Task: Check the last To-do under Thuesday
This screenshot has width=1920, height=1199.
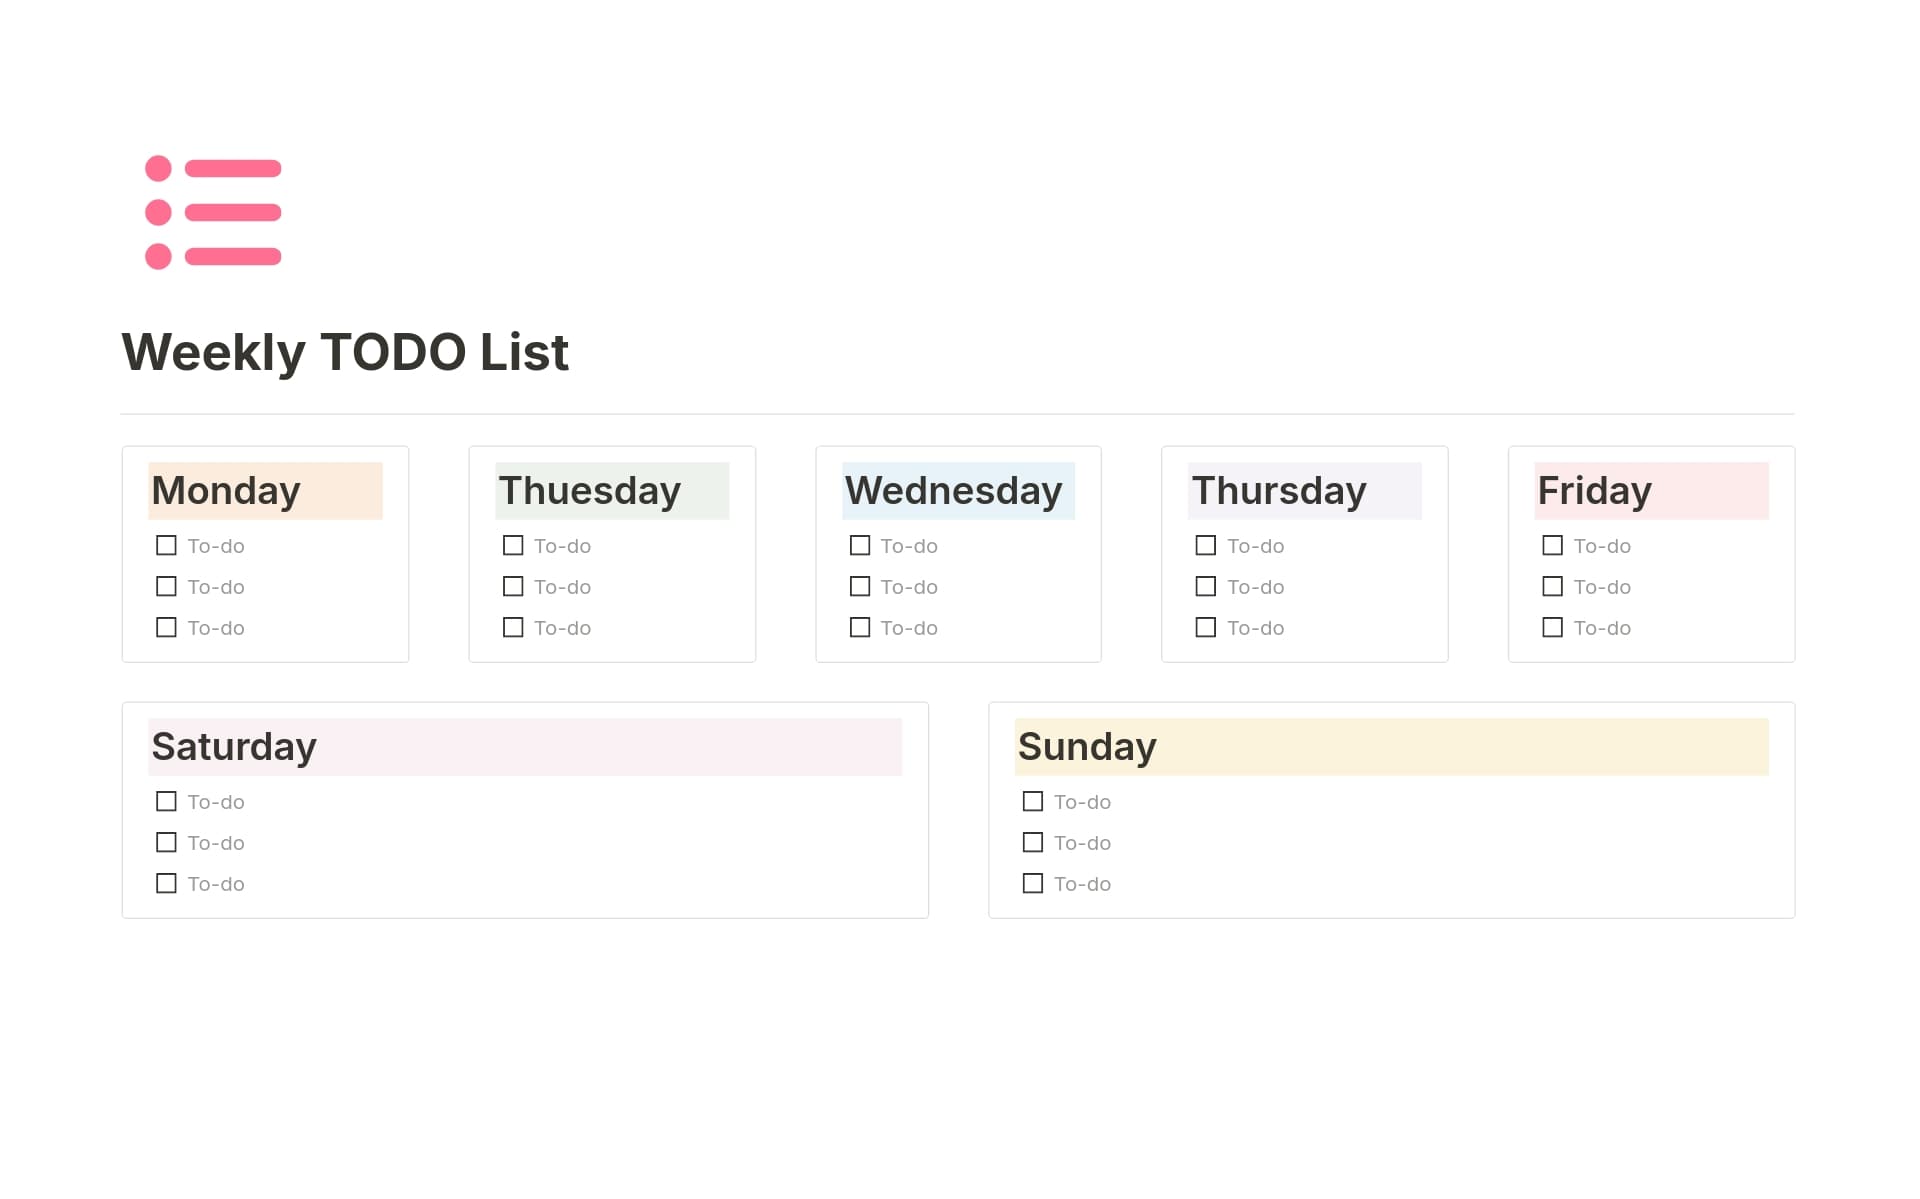Action: 513,627
